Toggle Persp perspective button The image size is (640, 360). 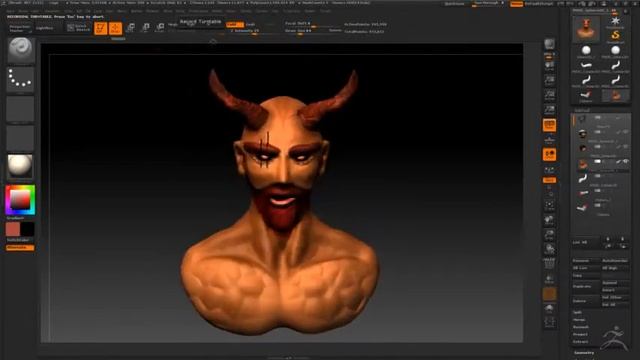[x=549, y=125]
